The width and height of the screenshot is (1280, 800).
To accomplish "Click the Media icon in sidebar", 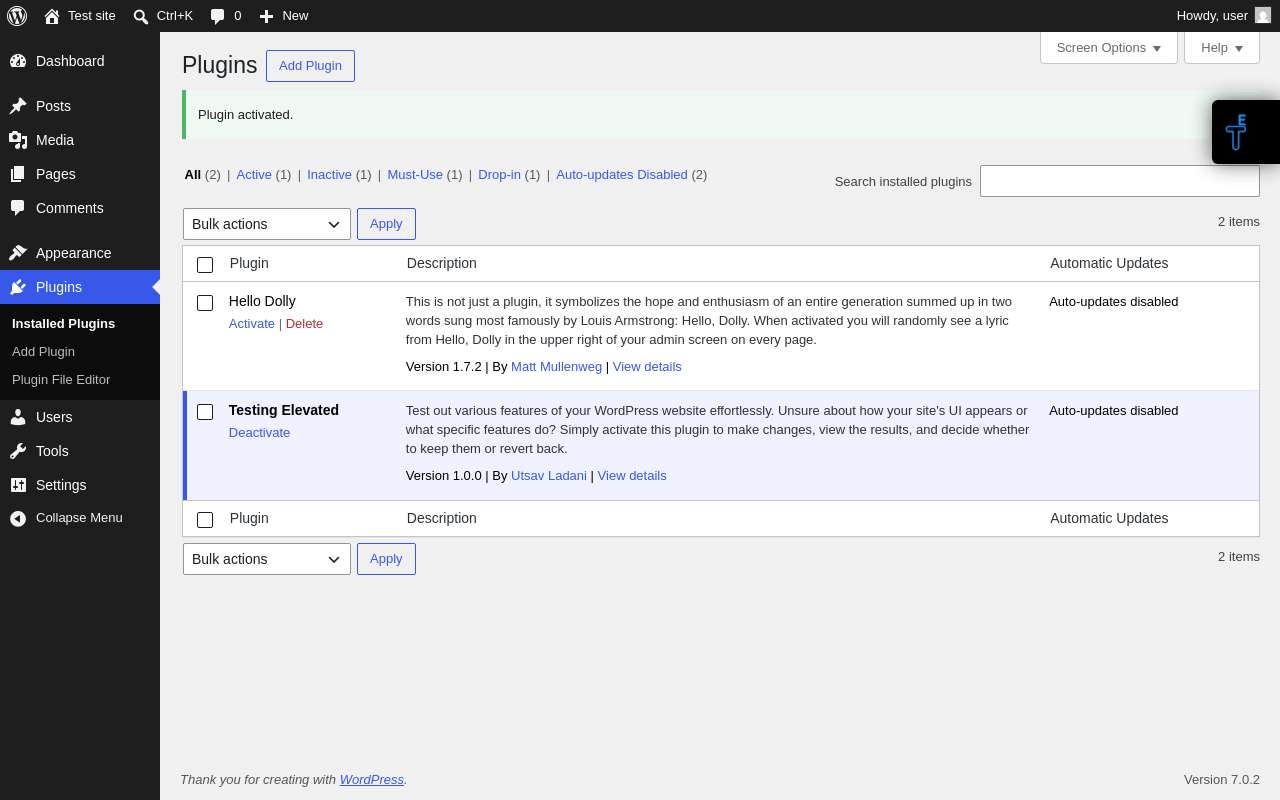I will point(18,140).
